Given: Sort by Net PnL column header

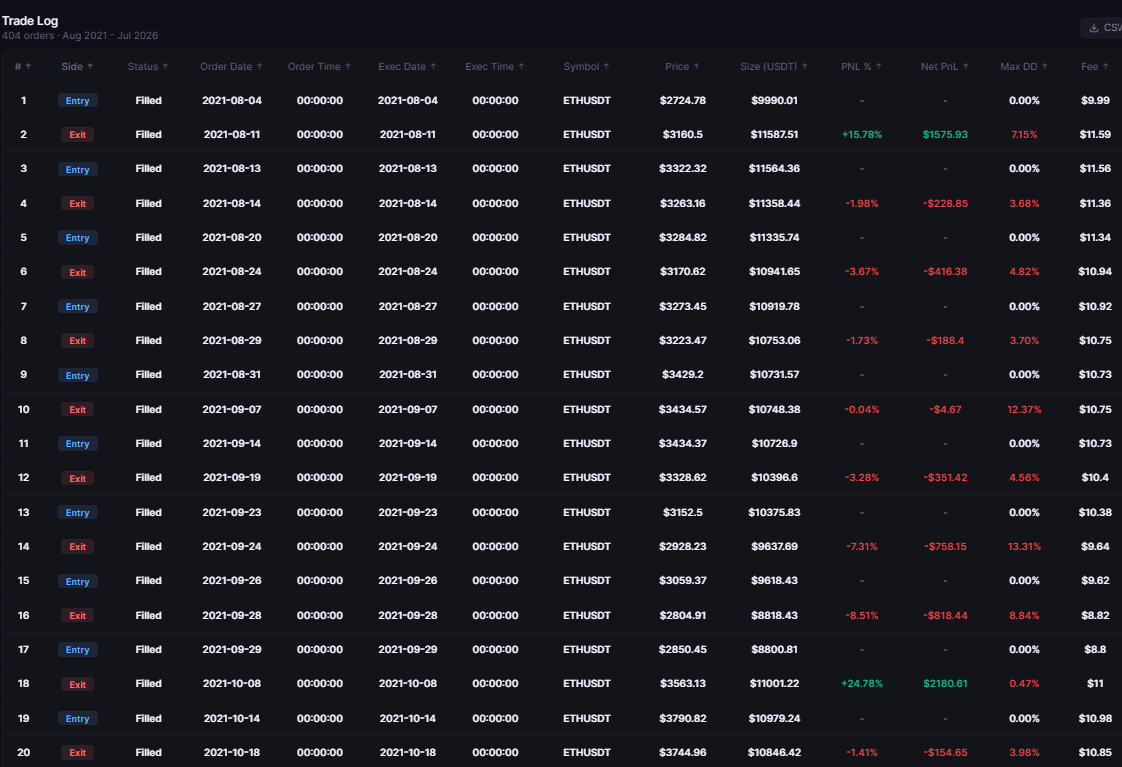Looking at the screenshot, I should click(x=945, y=67).
